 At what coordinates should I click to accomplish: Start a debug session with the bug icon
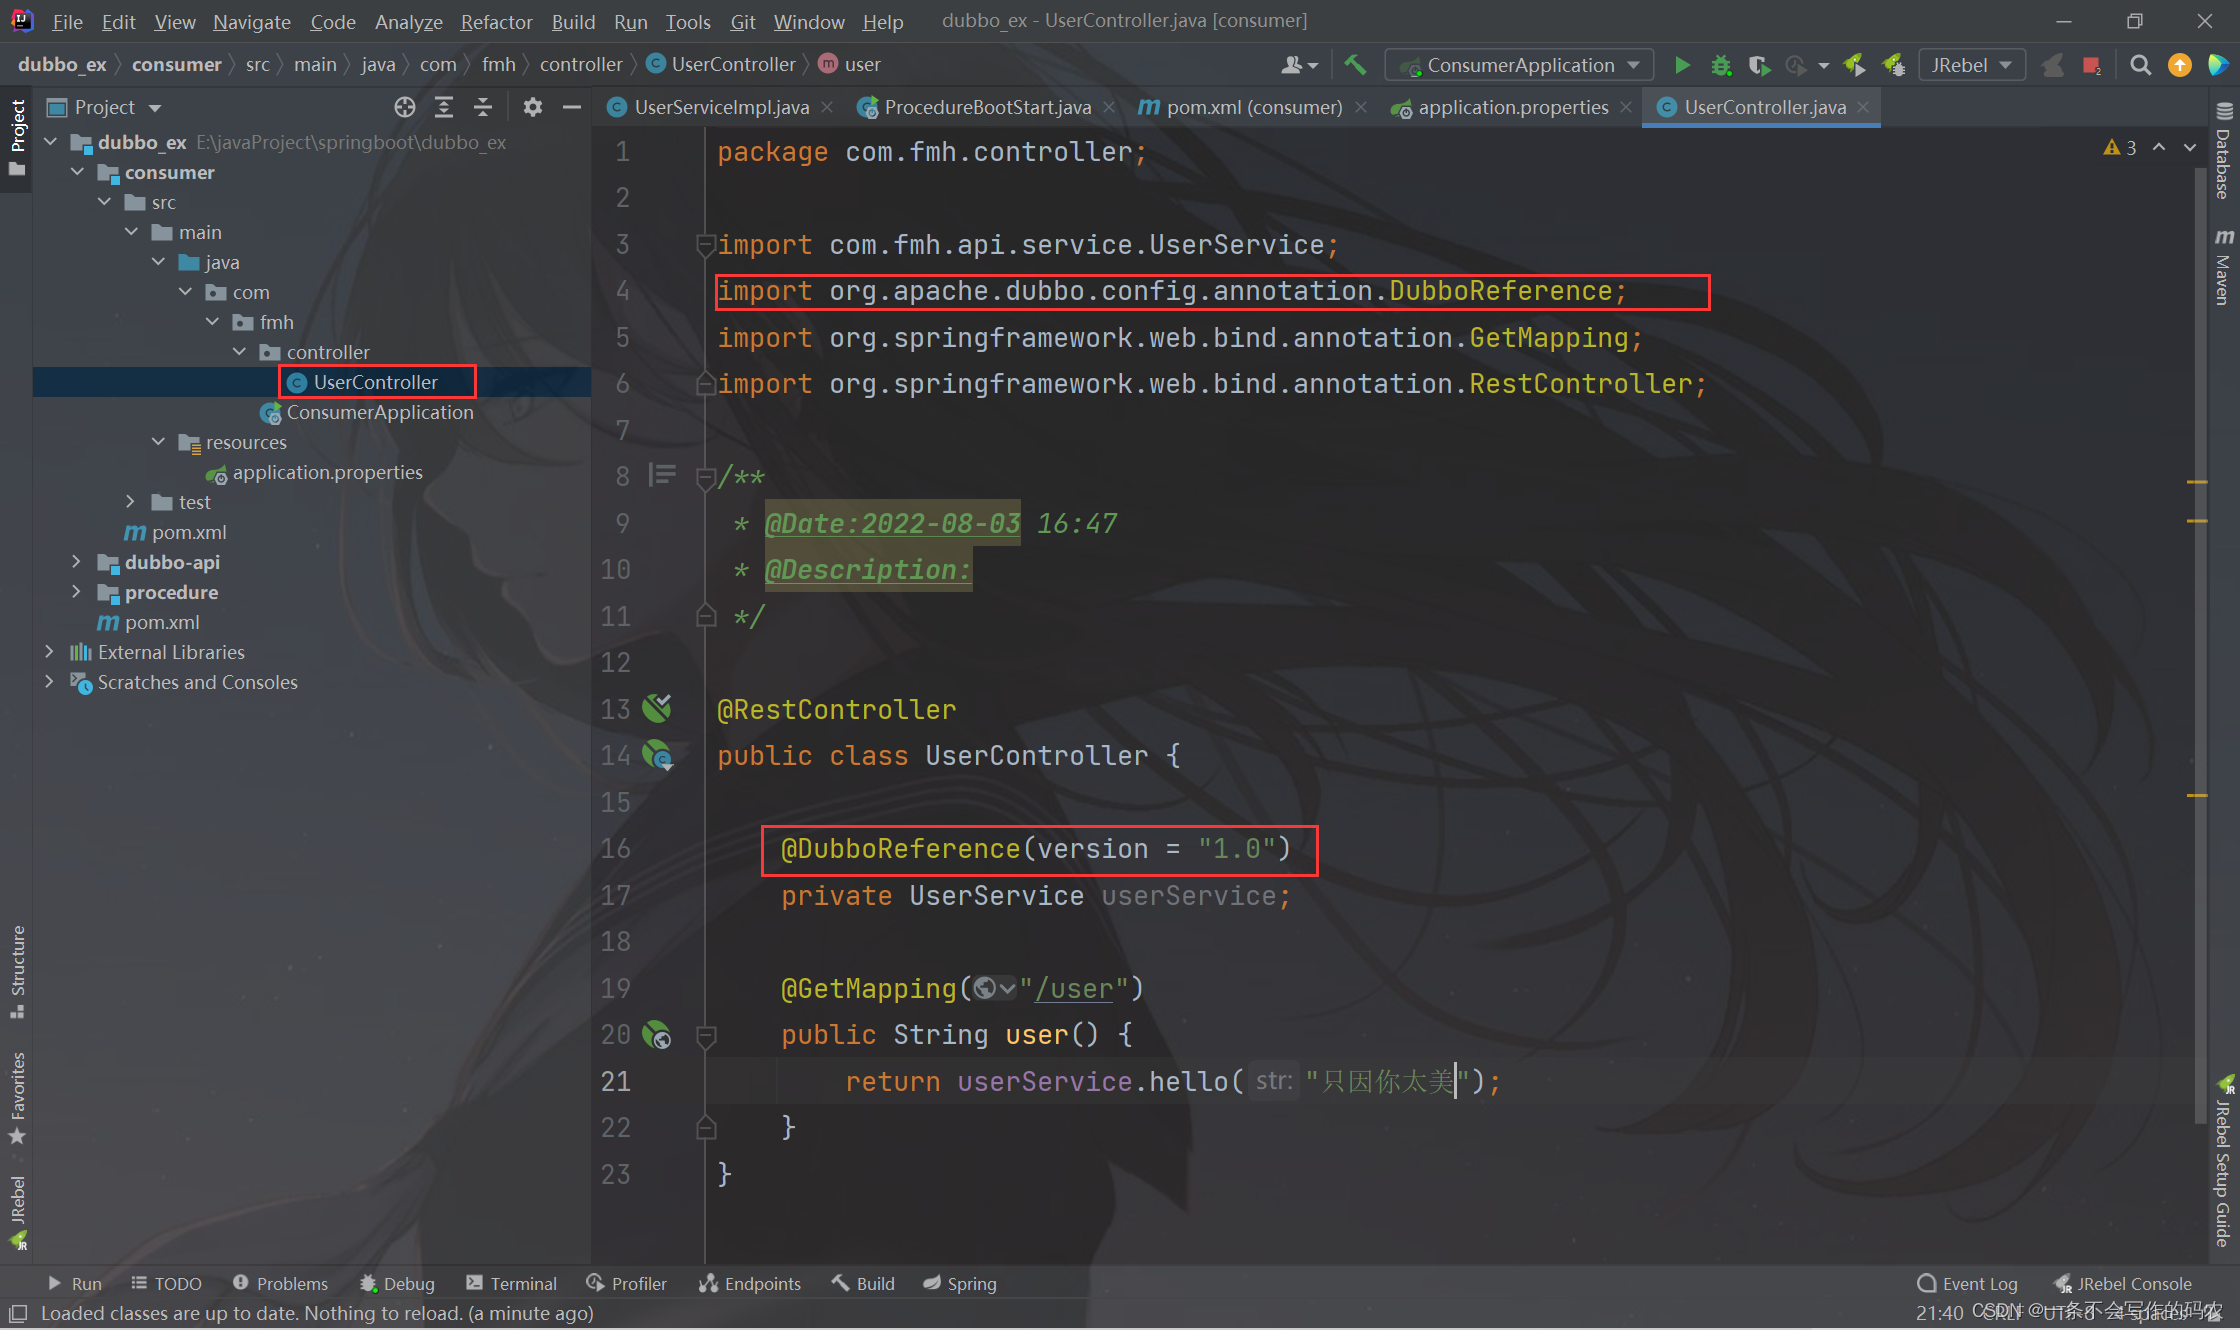[x=1721, y=64]
